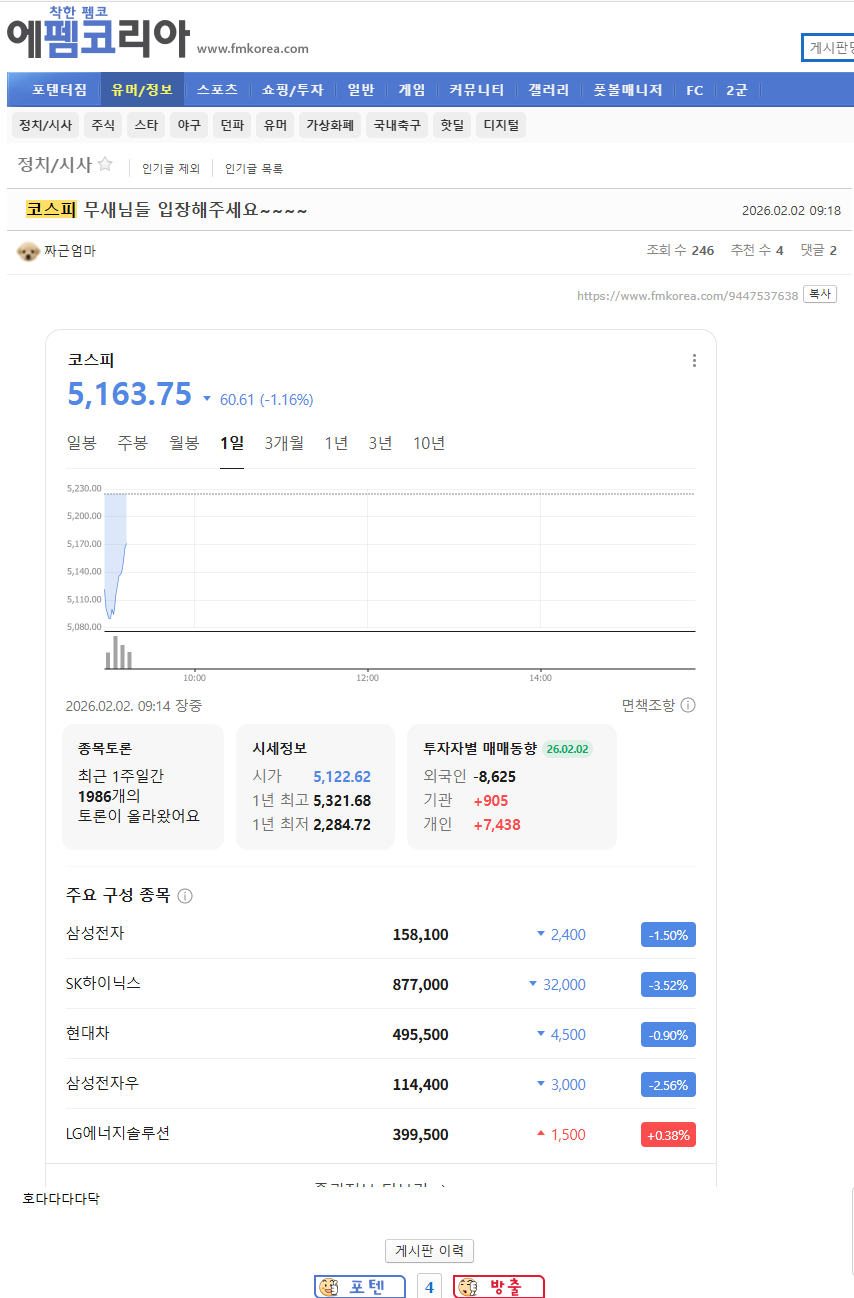Click the SK하이닉스 stock row
Viewport: 854px width, 1298px height.
click(x=380, y=984)
